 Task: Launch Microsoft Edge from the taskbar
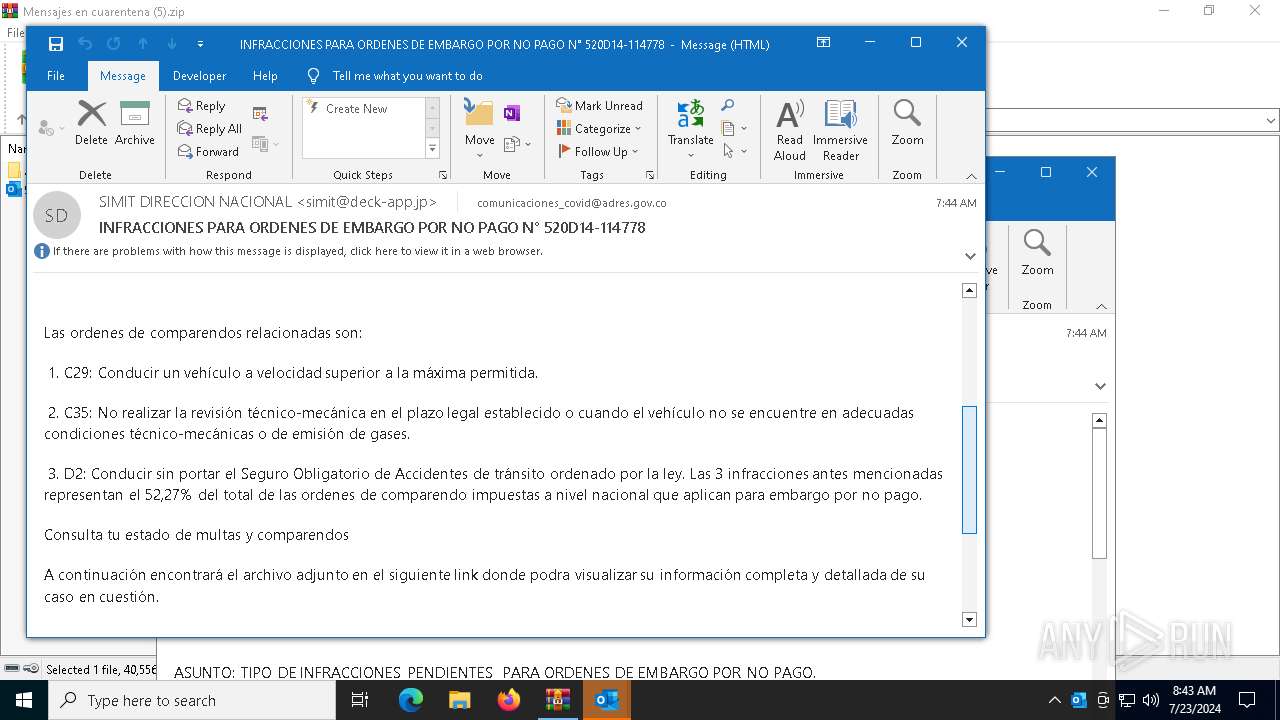411,700
